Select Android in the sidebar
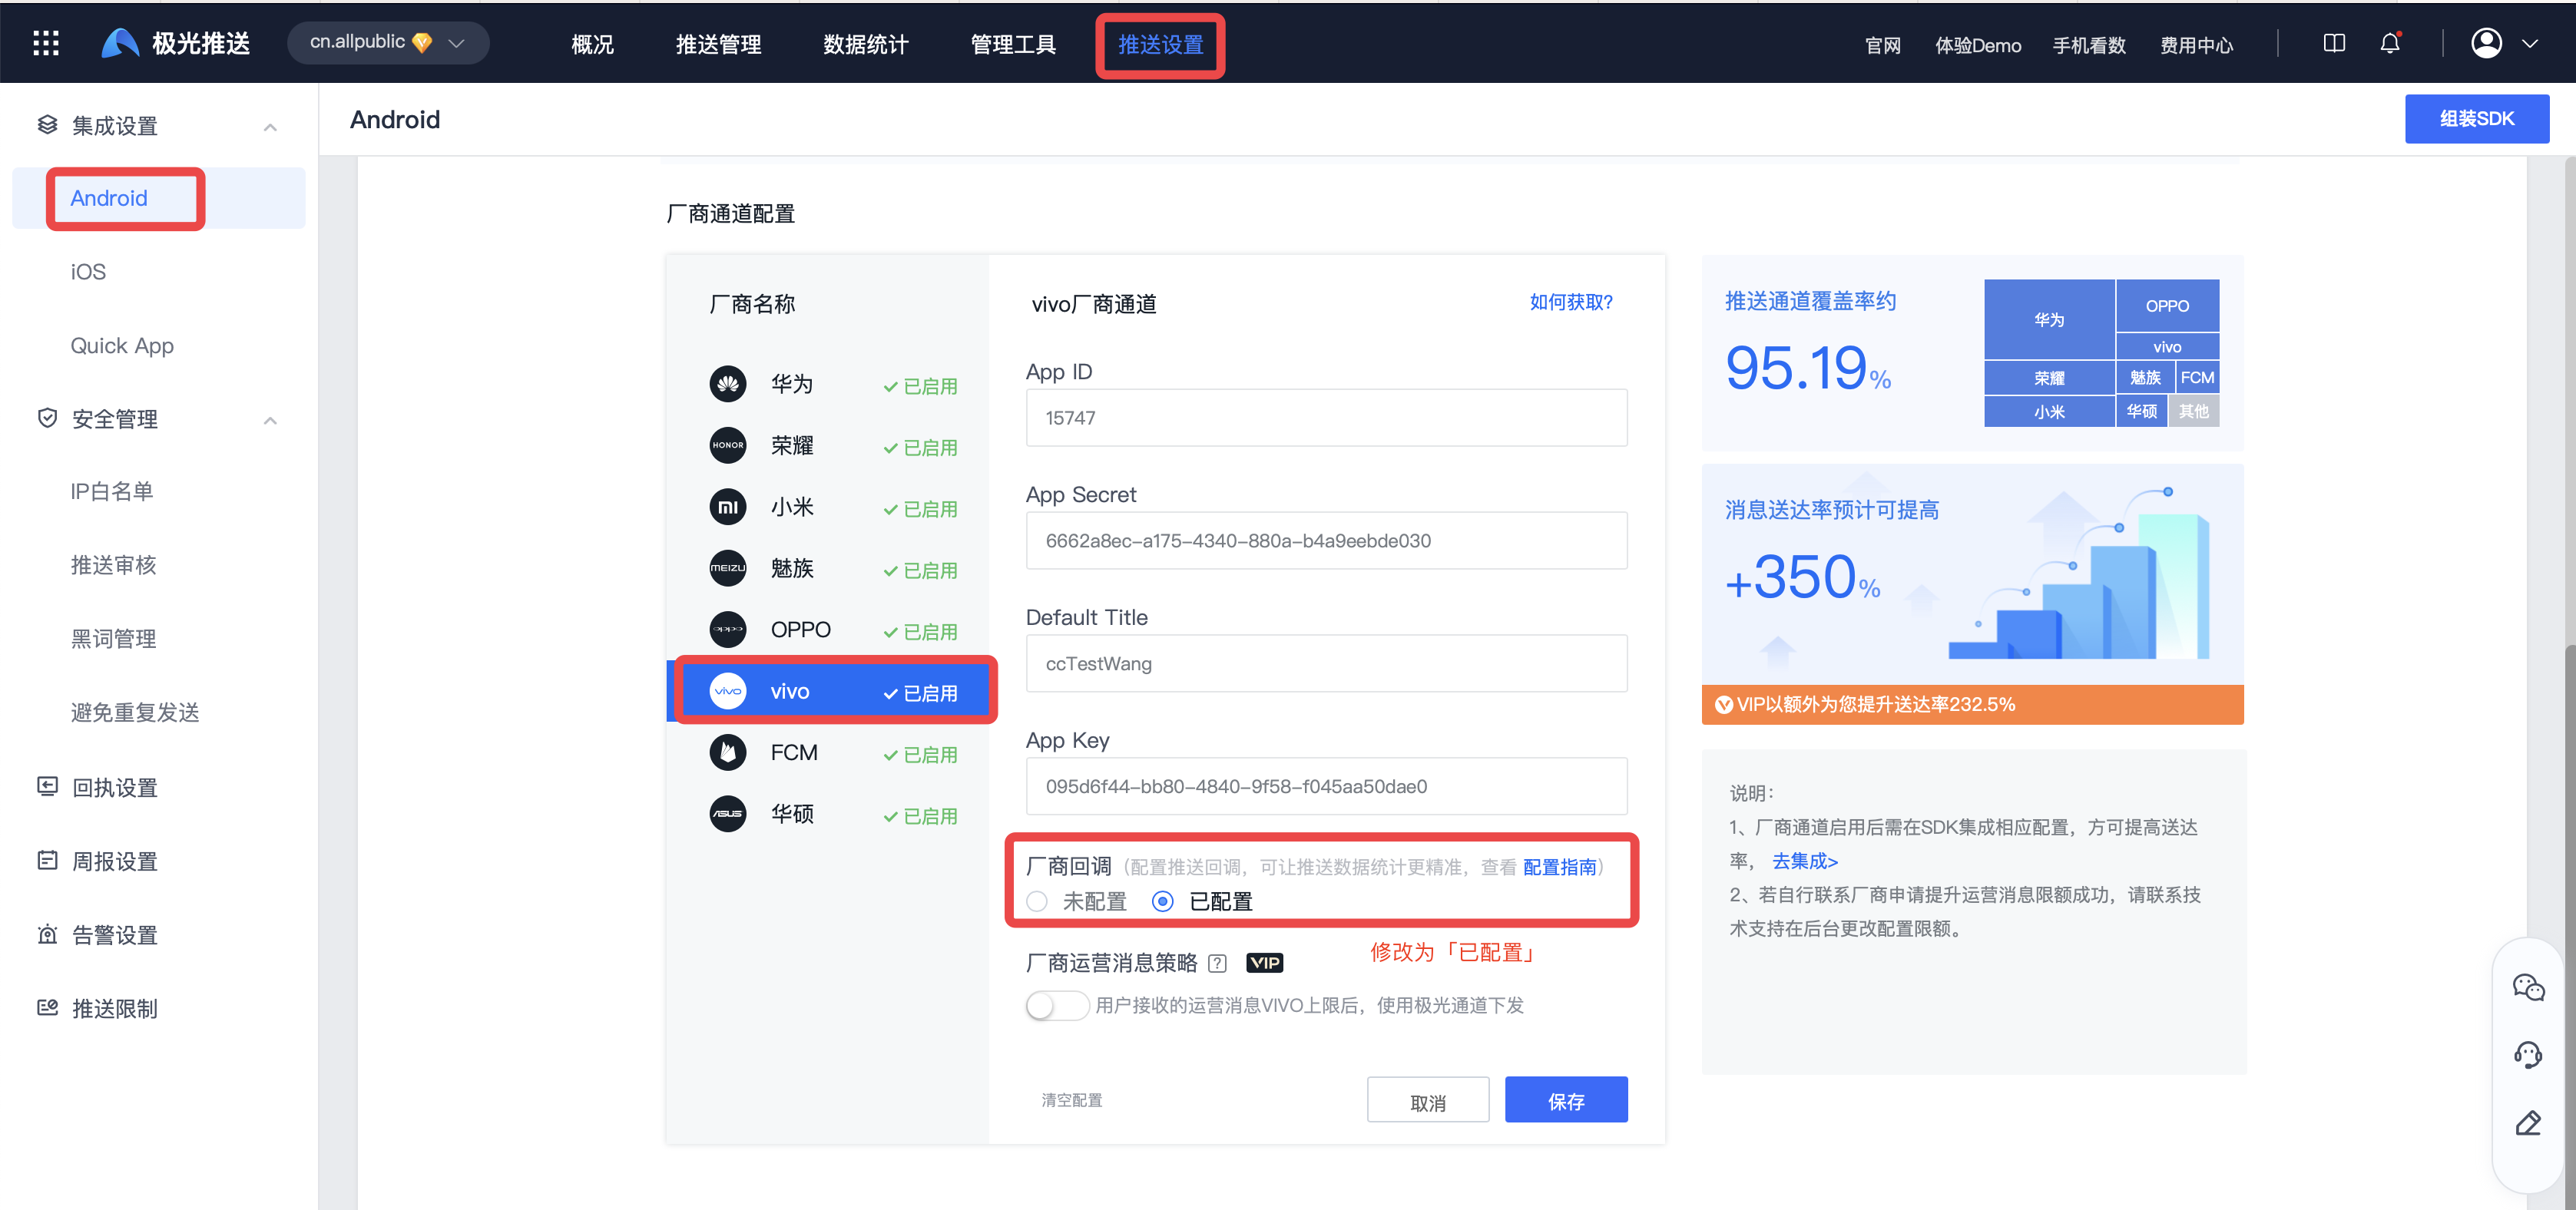This screenshot has width=2576, height=1210. (x=159, y=198)
